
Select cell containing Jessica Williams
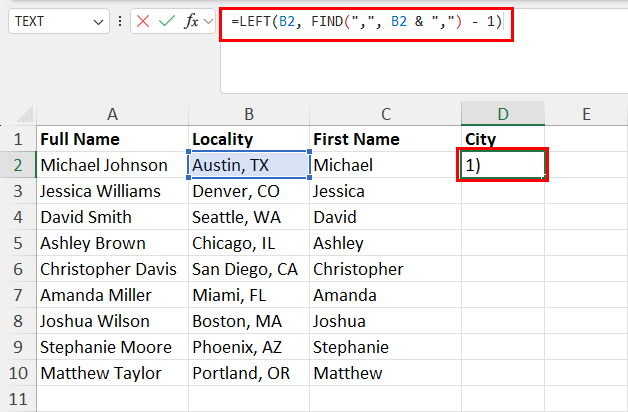pyautogui.click(x=113, y=191)
